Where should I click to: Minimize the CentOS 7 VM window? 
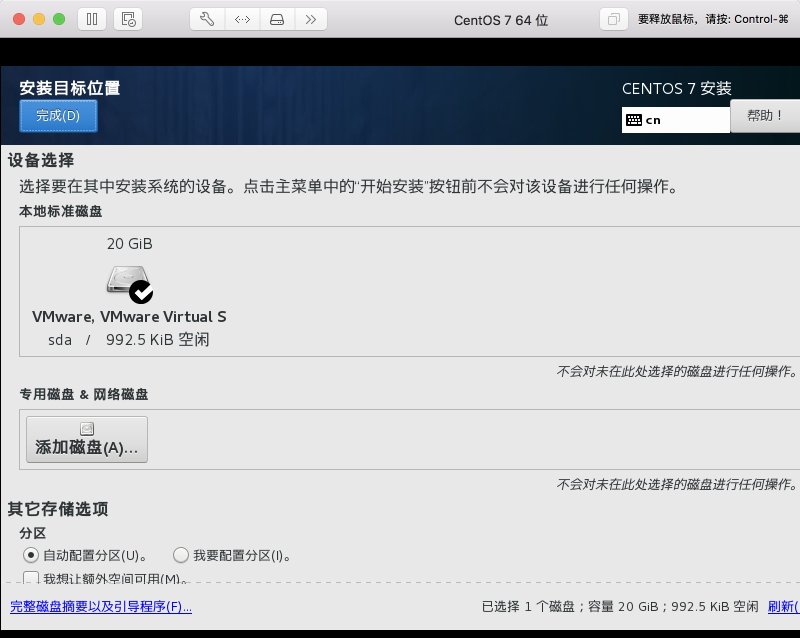[39, 19]
